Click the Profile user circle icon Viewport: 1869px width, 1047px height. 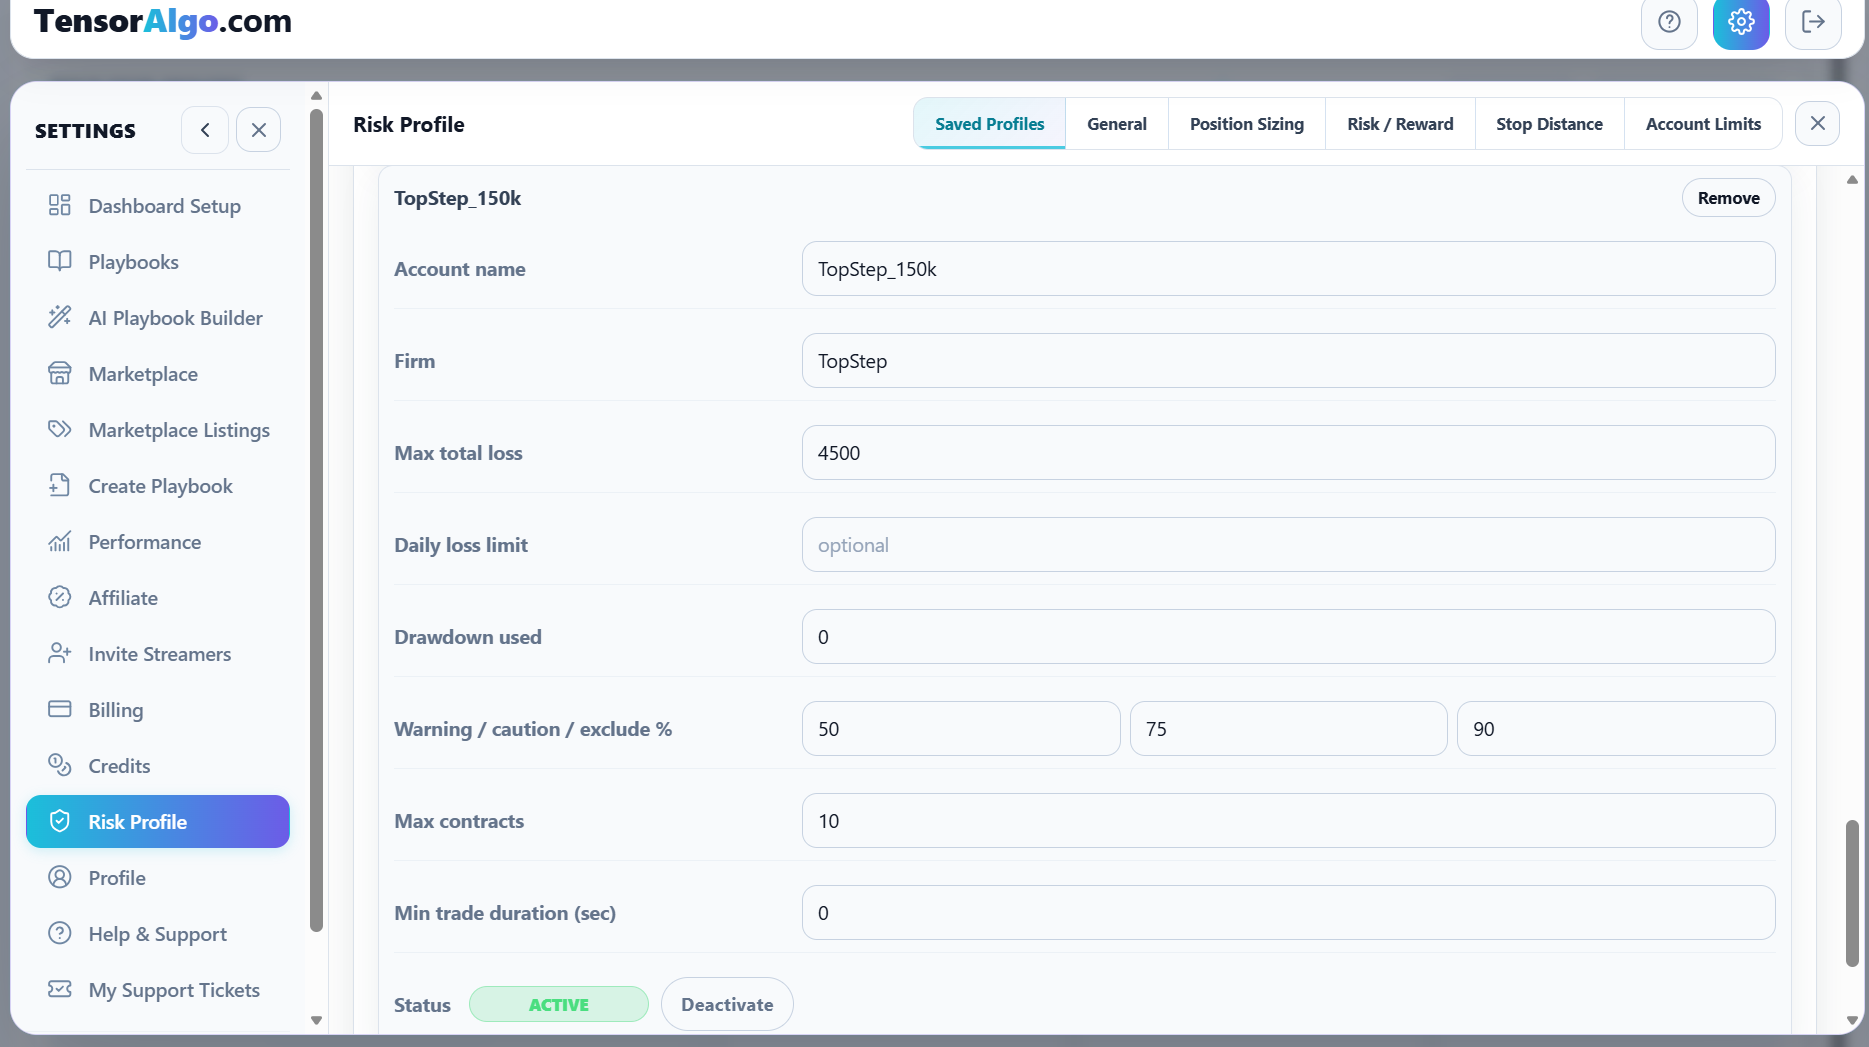pos(60,877)
